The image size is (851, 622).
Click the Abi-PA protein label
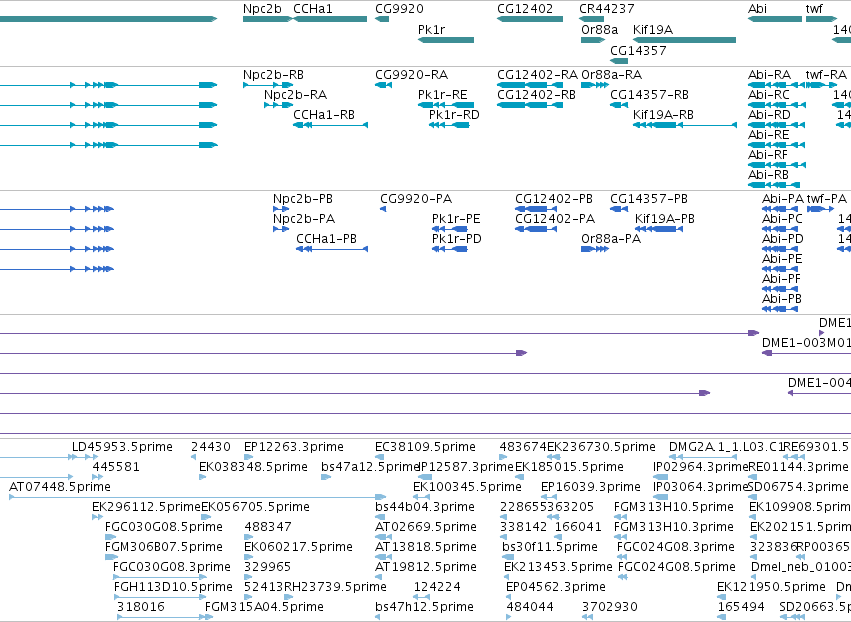click(783, 199)
